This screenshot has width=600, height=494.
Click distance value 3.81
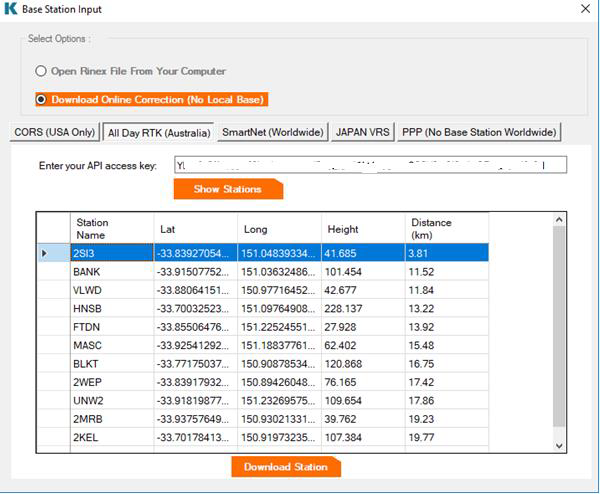tap(447, 253)
